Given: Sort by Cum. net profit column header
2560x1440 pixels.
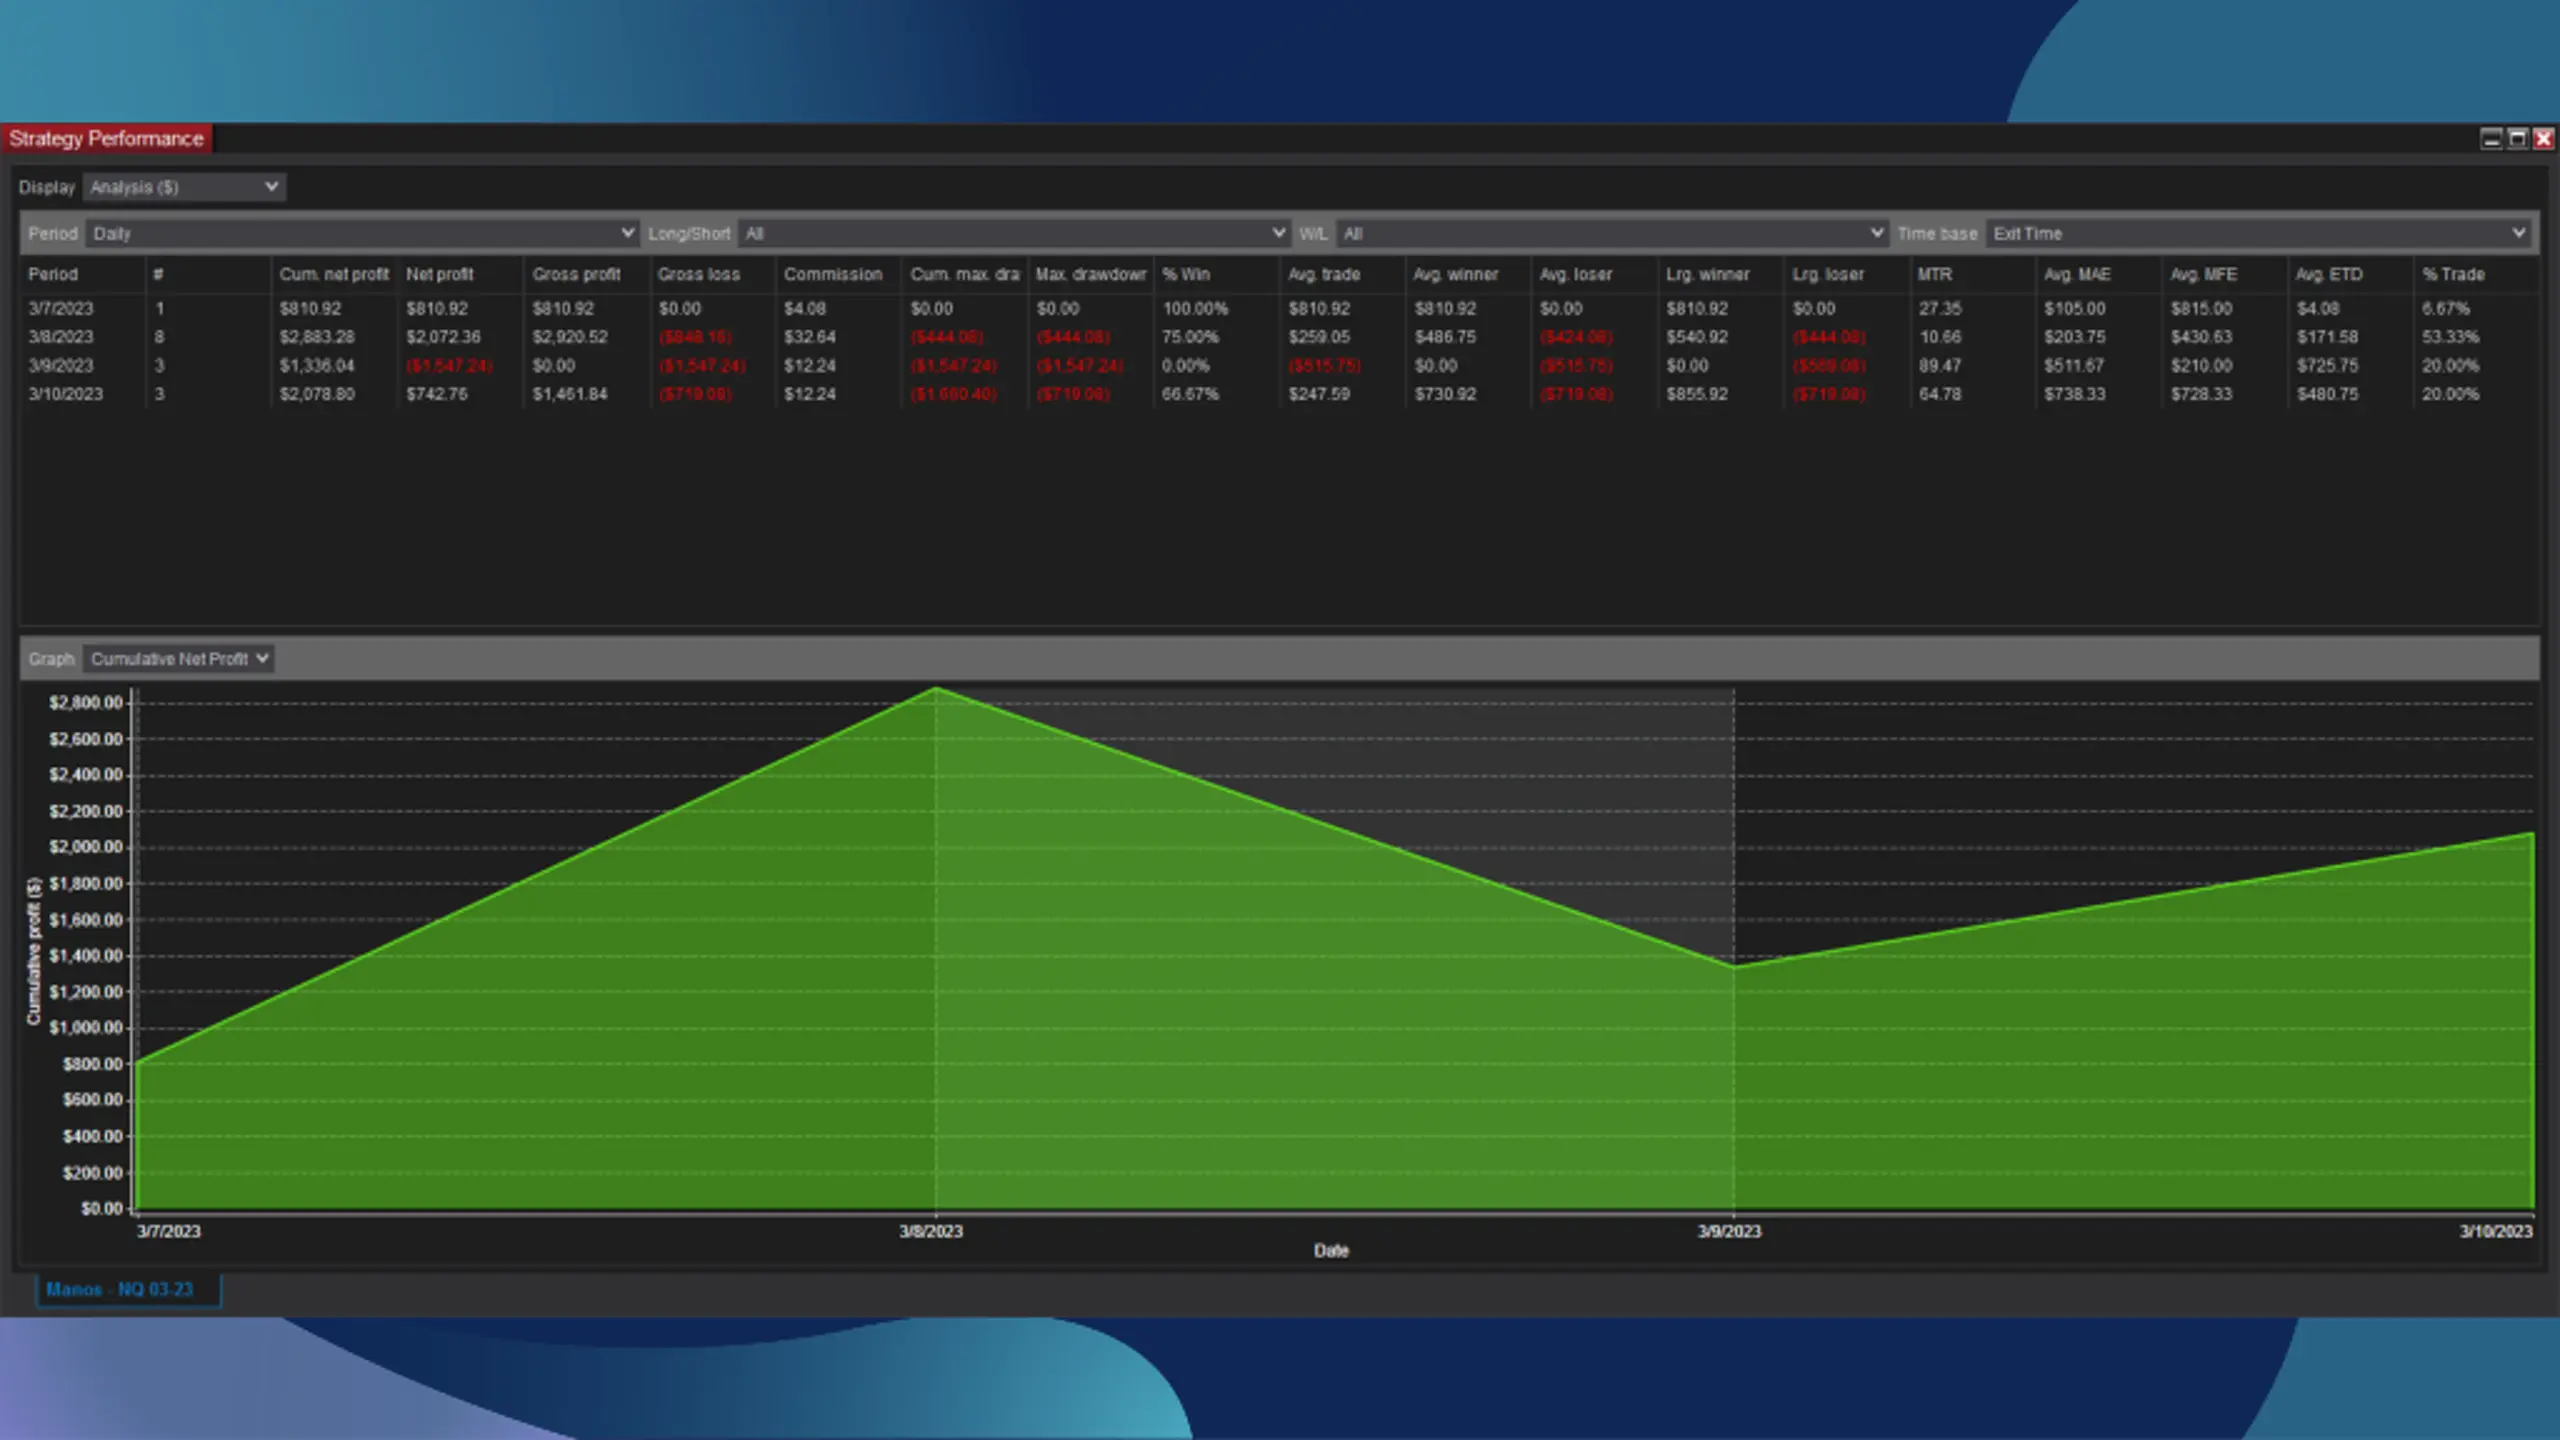Looking at the screenshot, I should (334, 274).
